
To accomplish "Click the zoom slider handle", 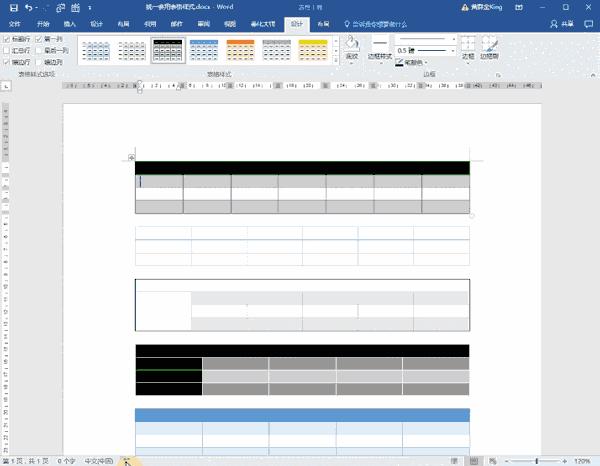I will [536, 461].
